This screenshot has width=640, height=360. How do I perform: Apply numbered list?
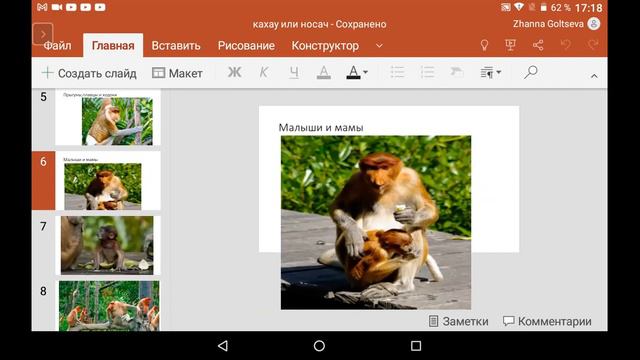427,73
